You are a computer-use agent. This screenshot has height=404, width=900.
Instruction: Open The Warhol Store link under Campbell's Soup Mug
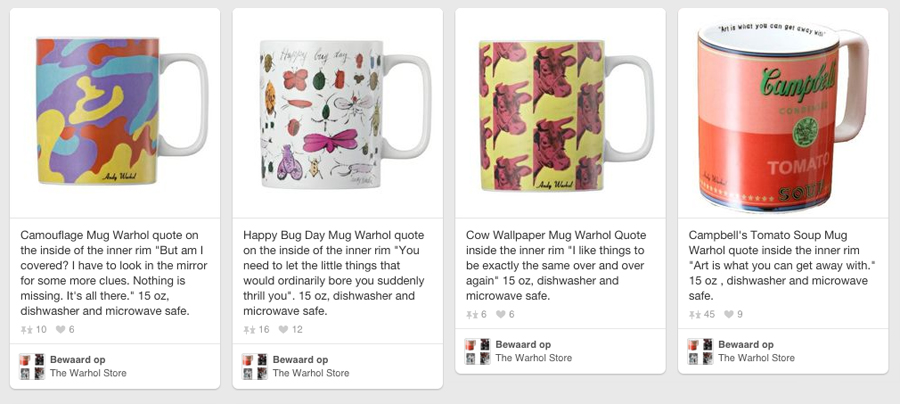tap(756, 358)
